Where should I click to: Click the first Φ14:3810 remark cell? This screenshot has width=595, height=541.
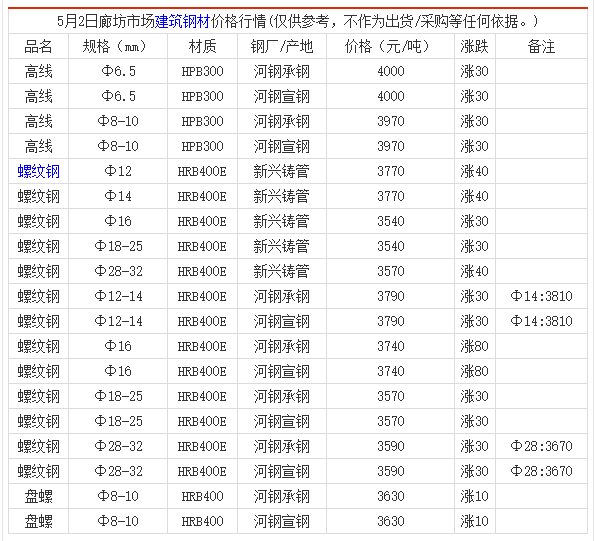541,296
